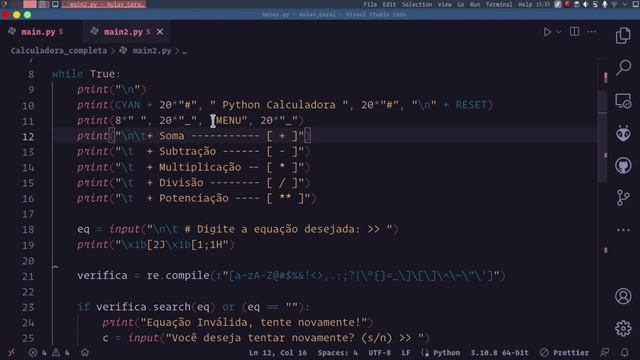640x360 pixels.
Task: Click the 'Potenciação' print line
Action: [x=197, y=198]
